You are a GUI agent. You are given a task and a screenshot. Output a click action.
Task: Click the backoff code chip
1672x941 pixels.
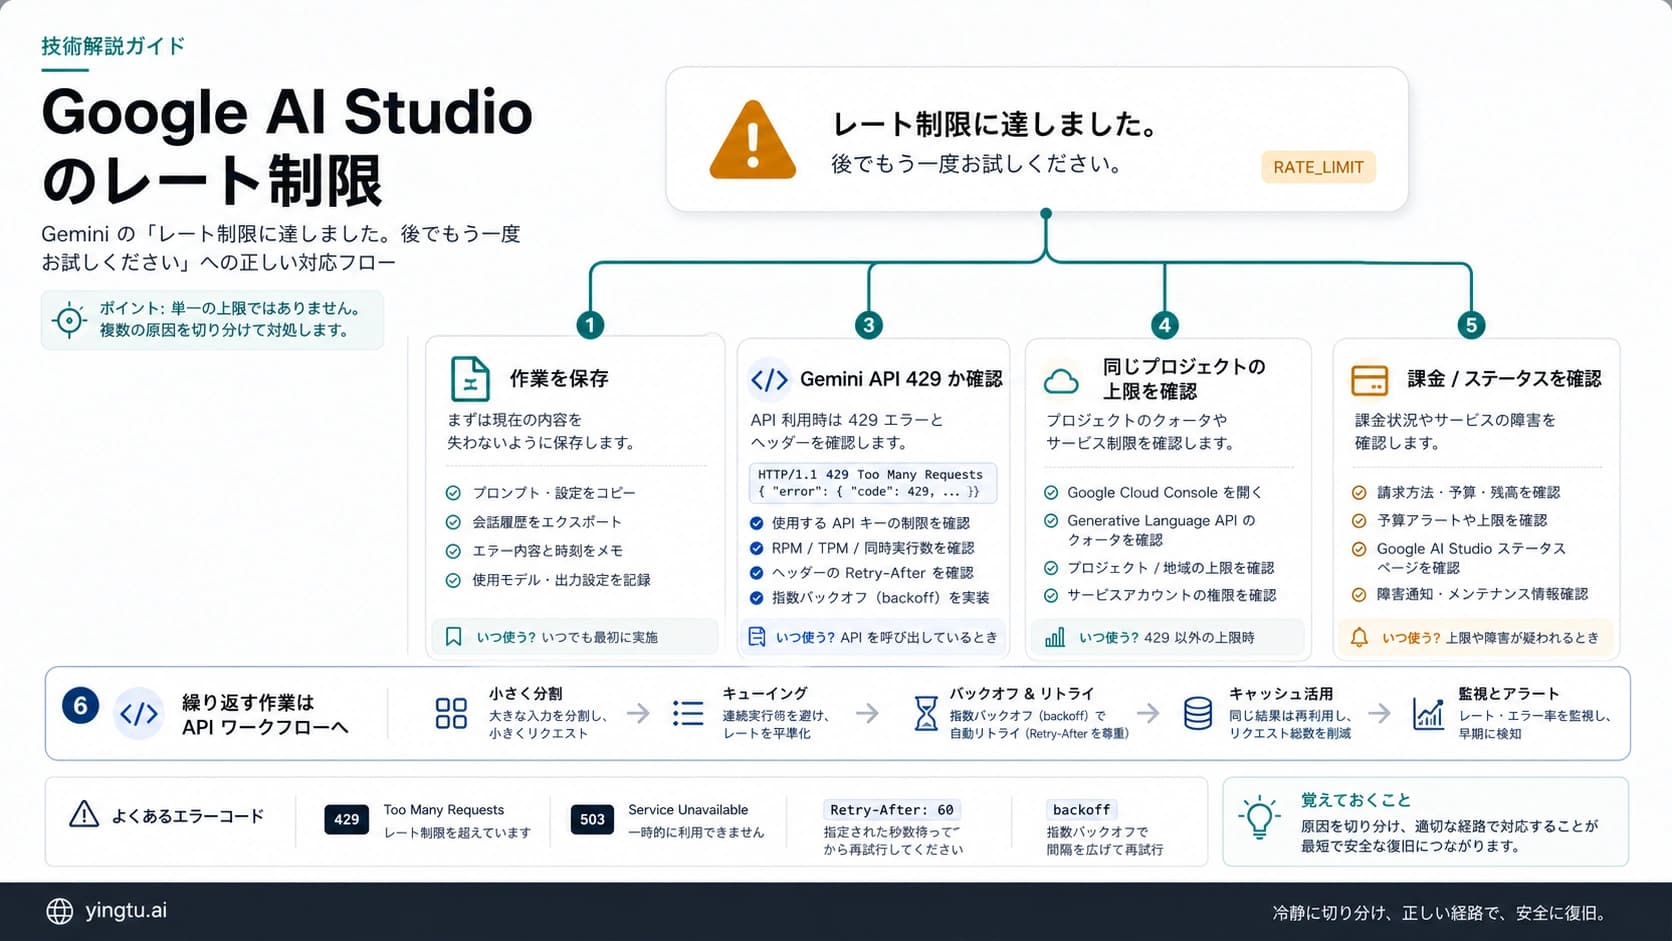point(1081,810)
